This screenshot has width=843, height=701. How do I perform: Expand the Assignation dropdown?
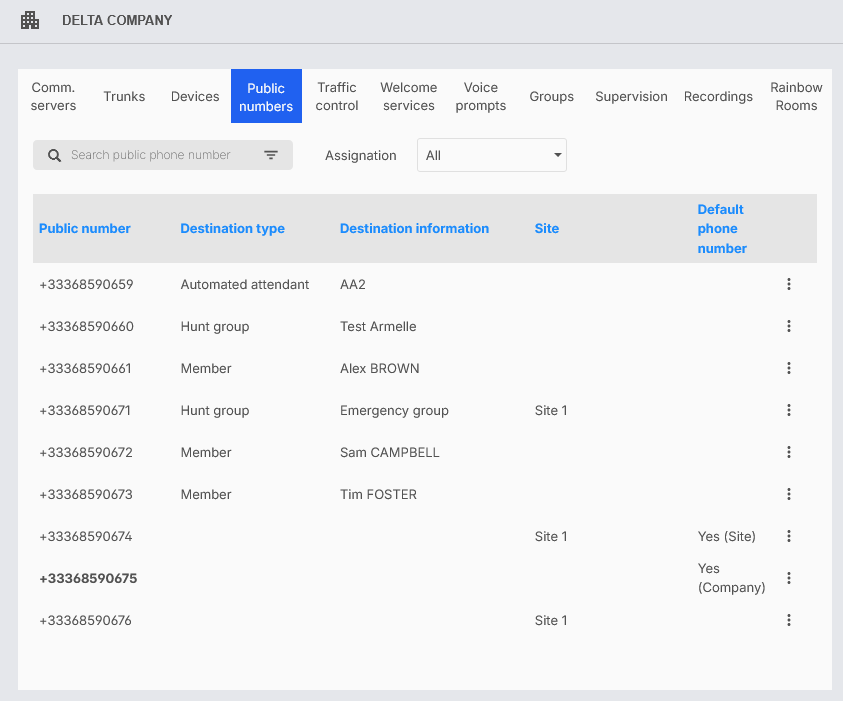click(491, 155)
